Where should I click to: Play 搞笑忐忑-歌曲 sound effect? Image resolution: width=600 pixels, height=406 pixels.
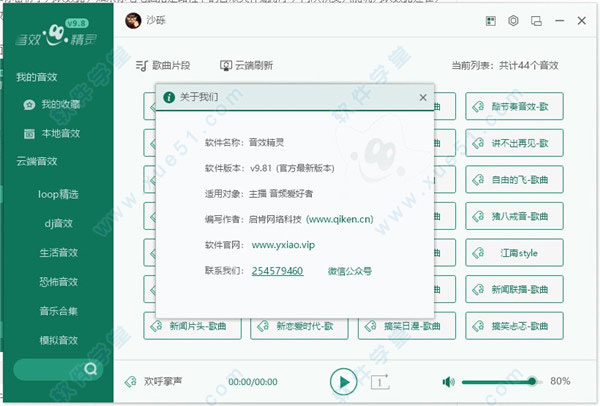(514, 326)
